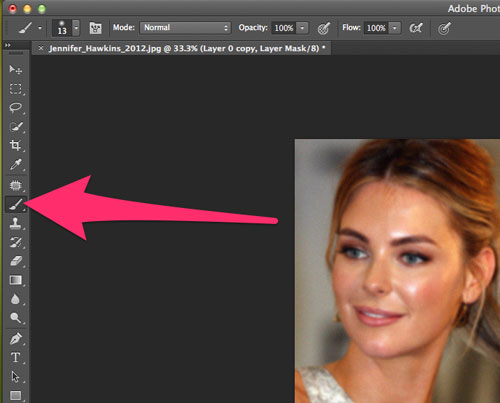Select the Eyedropper tool

(x=15, y=164)
